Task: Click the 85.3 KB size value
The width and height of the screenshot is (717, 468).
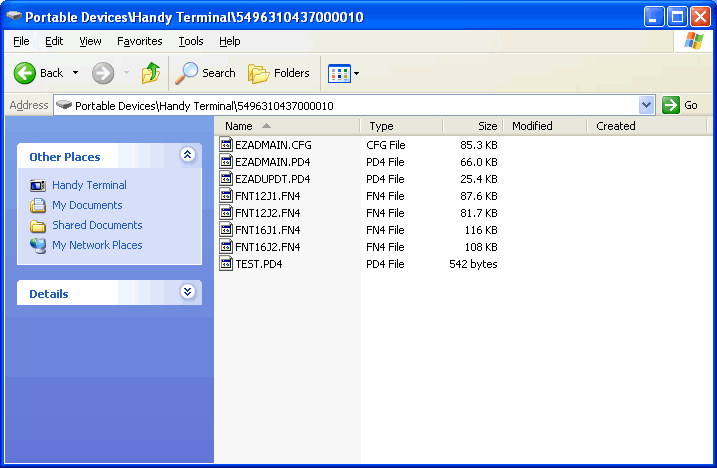Action: (479, 145)
